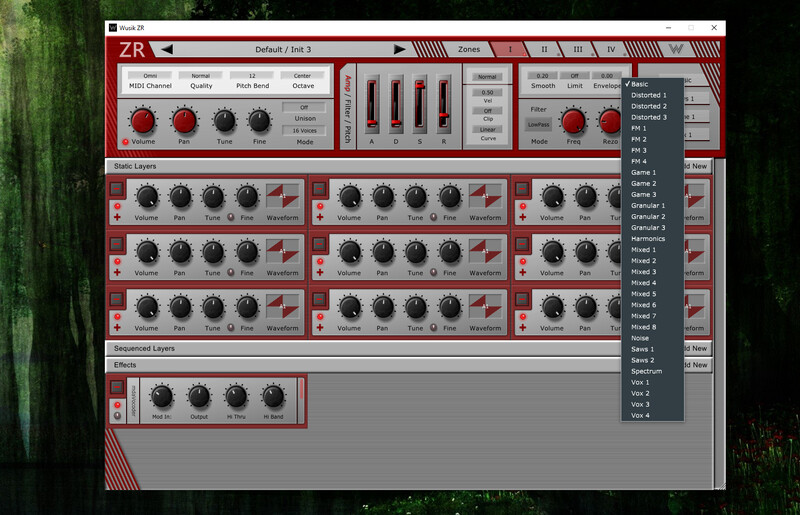This screenshot has height=515, width=800.
Task: Click the red master Pan knob
Action: 184,121
